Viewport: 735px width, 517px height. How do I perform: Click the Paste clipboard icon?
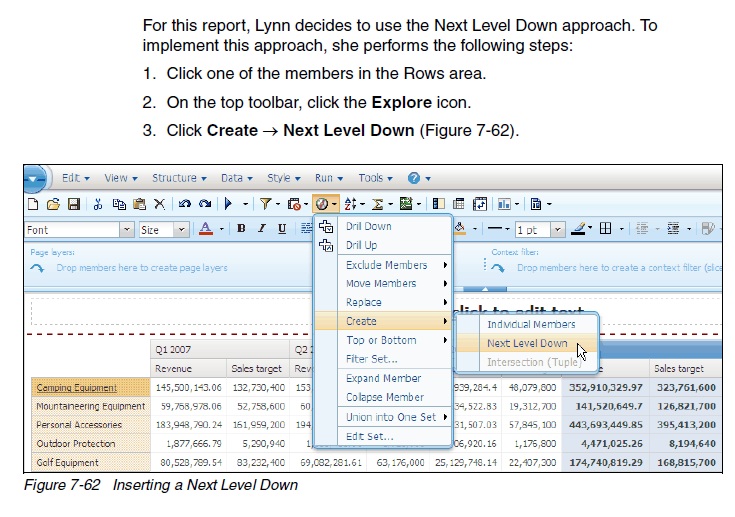point(139,204)
